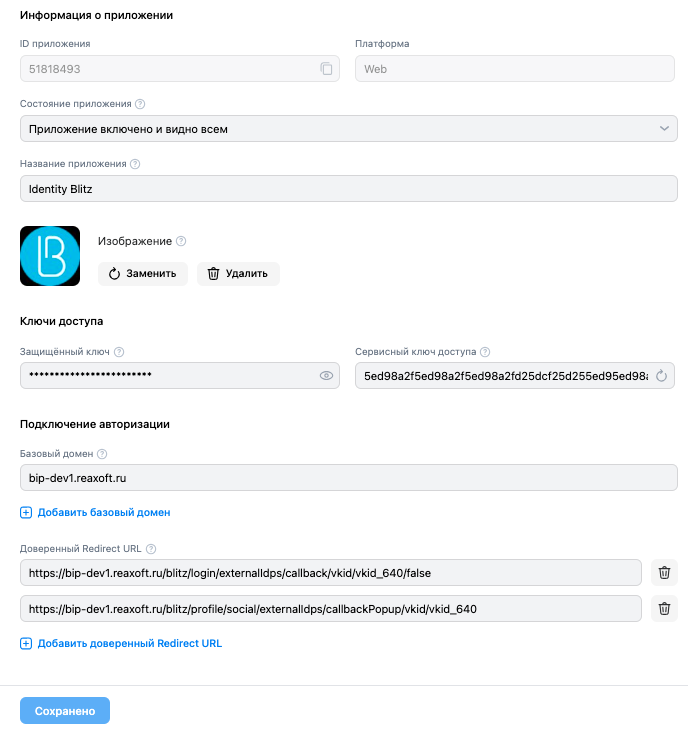
Task: Click the Identity Blitz logo thumbnail
Action: 50,256
